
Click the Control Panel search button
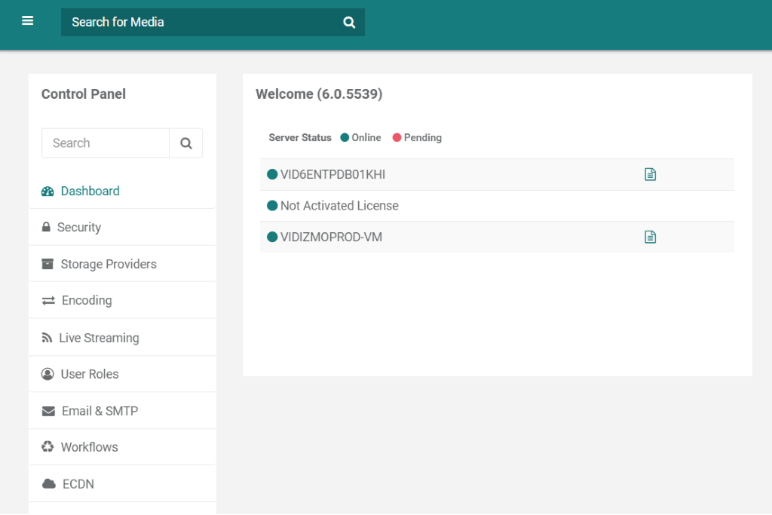click(186, 143)
